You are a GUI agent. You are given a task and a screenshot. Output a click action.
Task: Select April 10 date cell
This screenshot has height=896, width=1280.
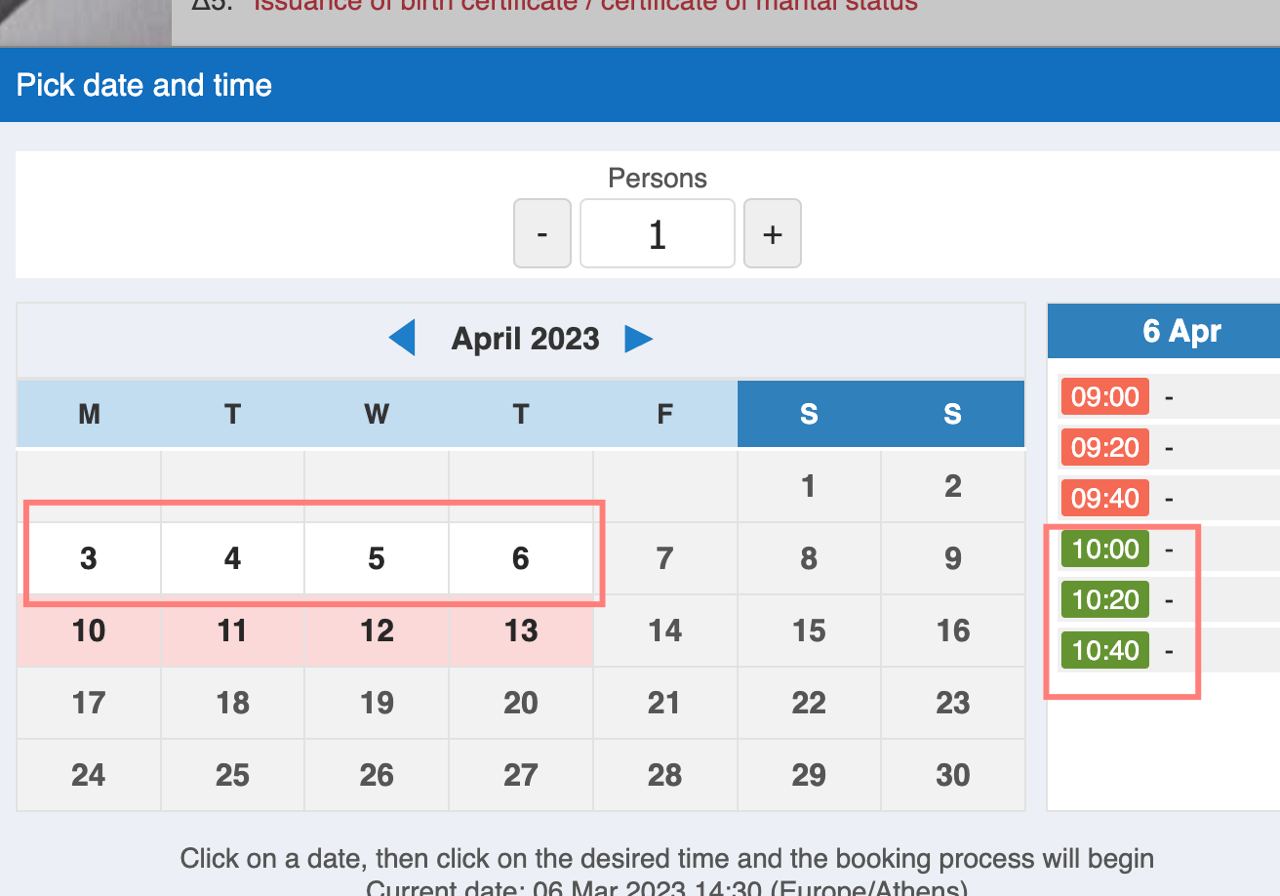[x=89, y=631]
